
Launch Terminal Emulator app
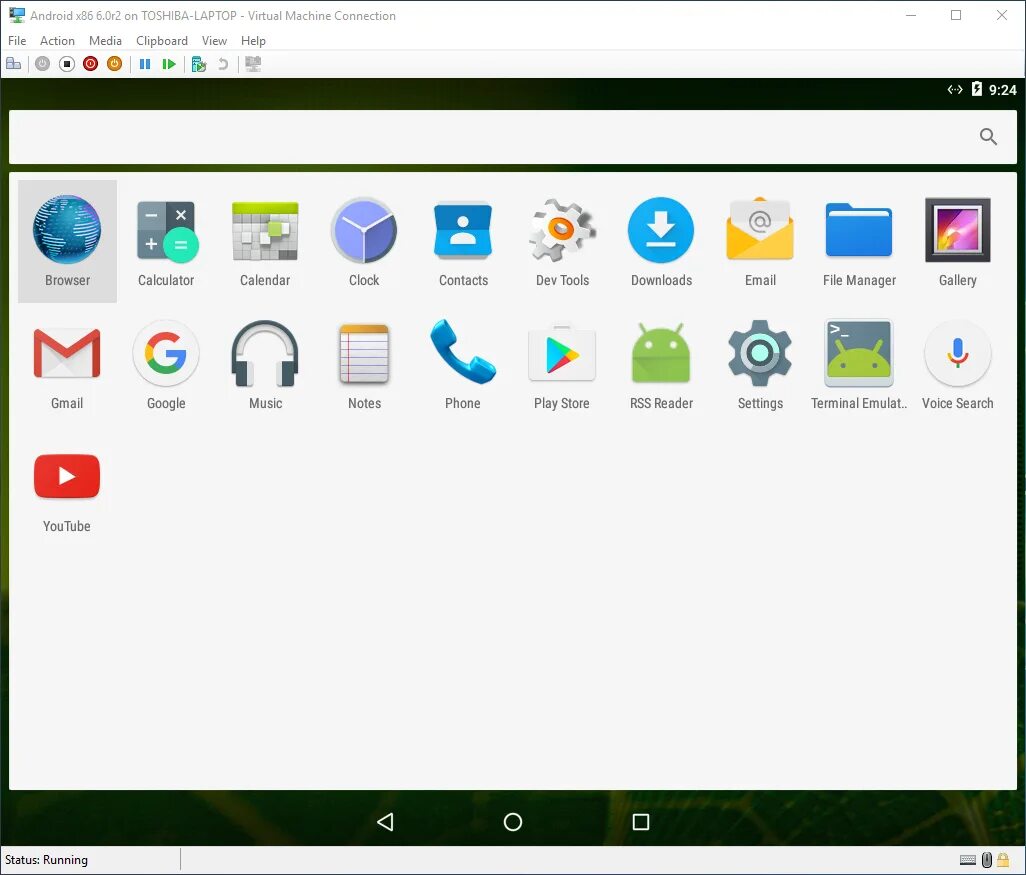(859, 364)
